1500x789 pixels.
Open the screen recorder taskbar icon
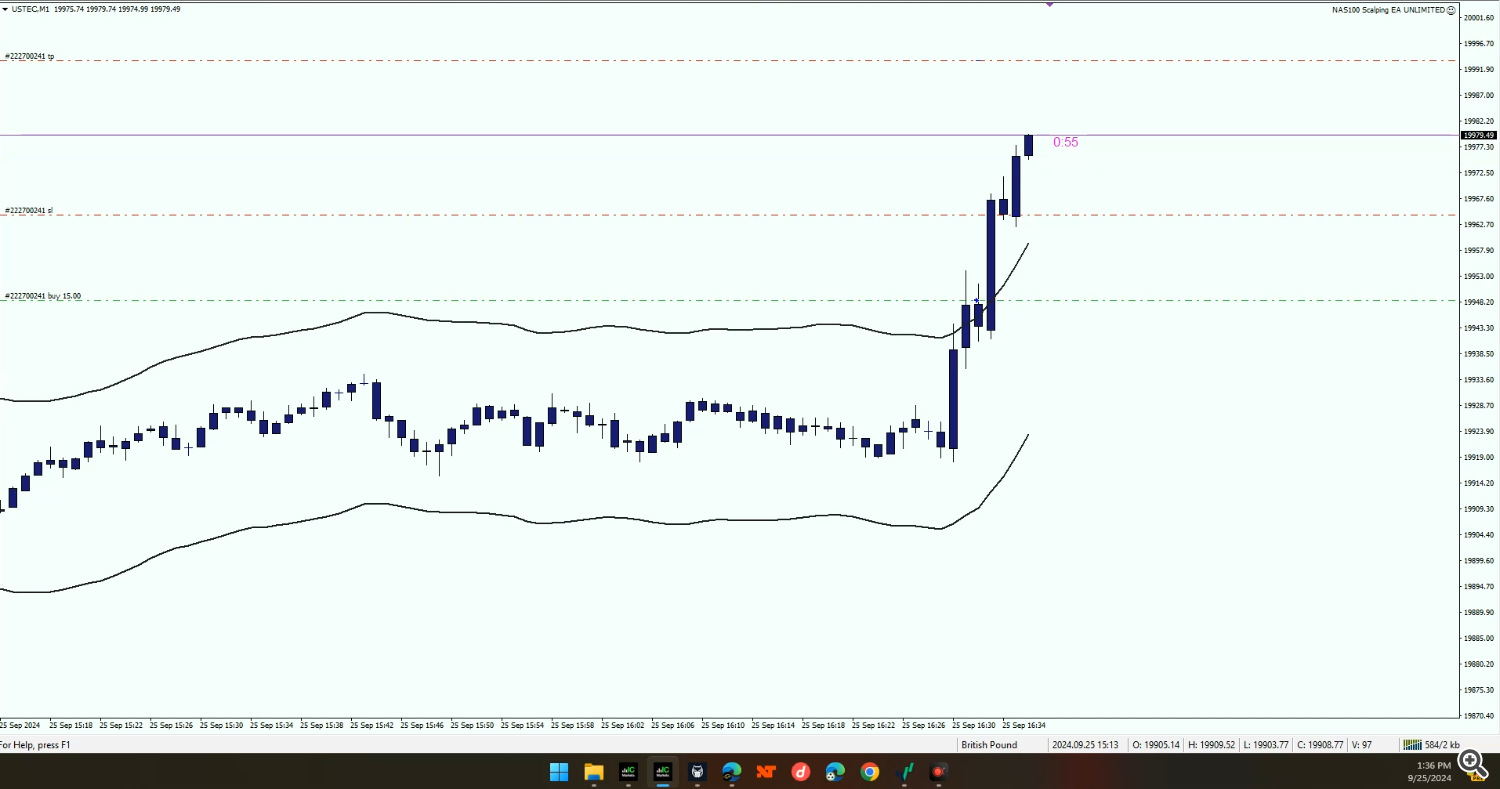point(939,771)
